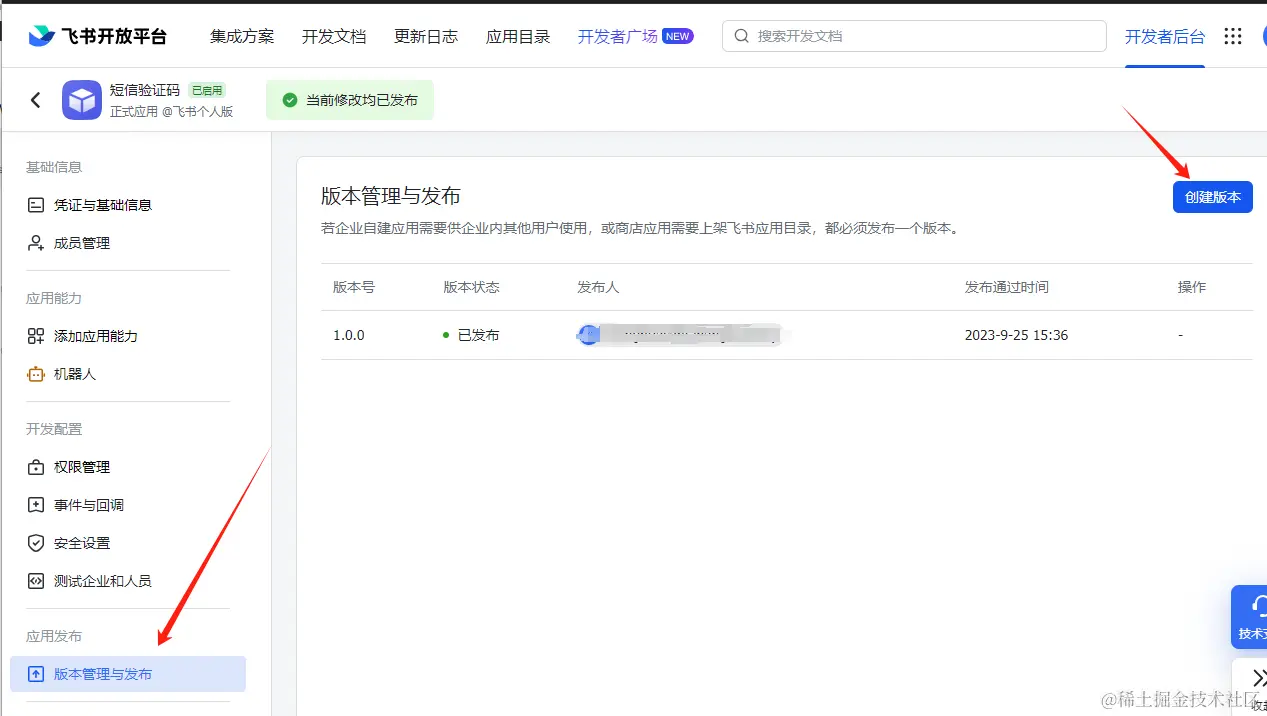Click the 版本状态 column header
The height and width of the screenshot is (716, 1267).
click(471, 287)
